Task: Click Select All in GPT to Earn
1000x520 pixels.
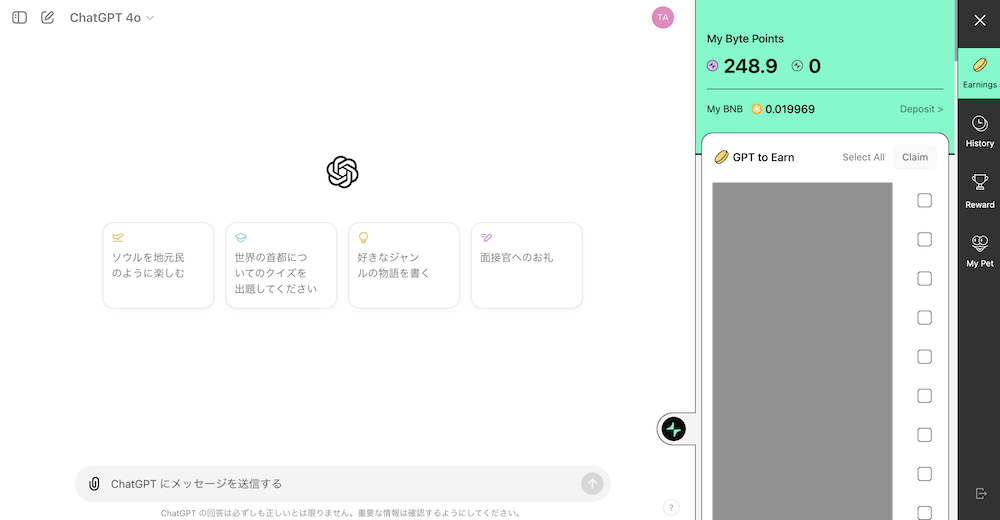Action: (863, 157)
